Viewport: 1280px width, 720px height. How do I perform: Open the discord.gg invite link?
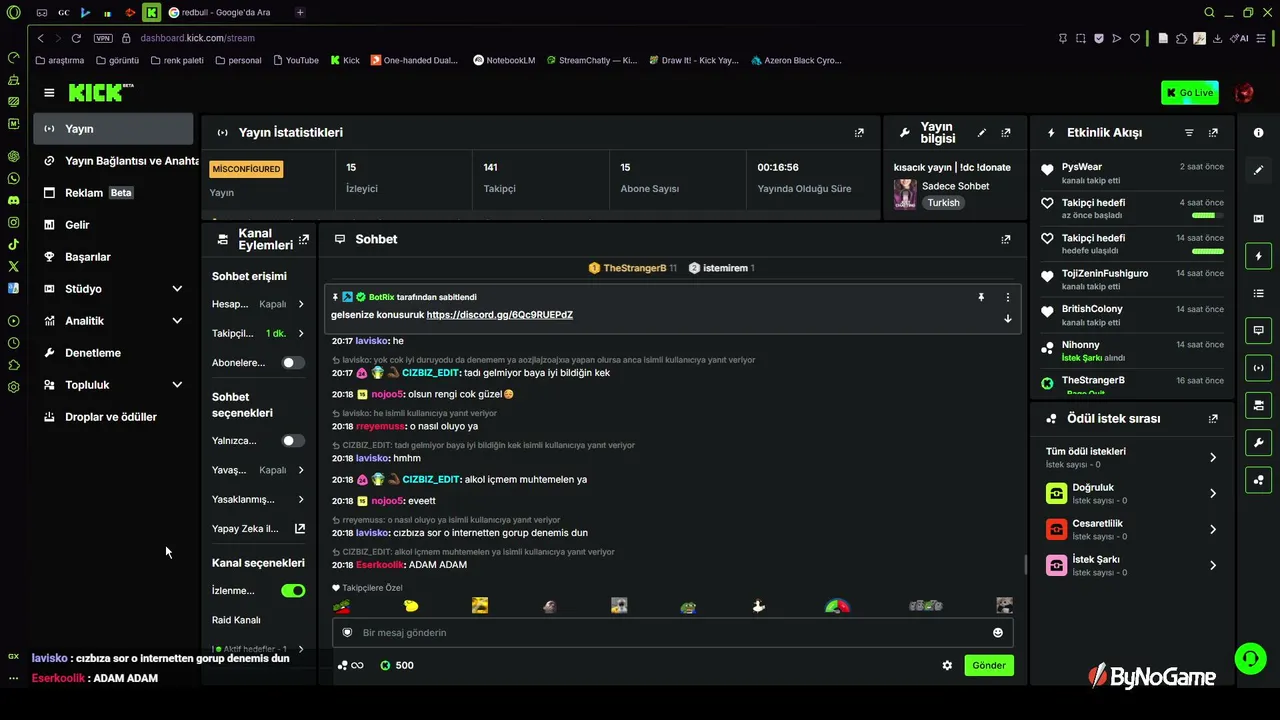click(499, 315)
